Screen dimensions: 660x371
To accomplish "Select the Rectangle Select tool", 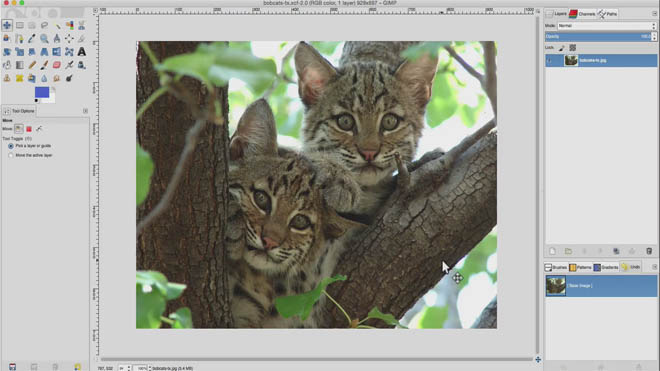I will 19,25.
